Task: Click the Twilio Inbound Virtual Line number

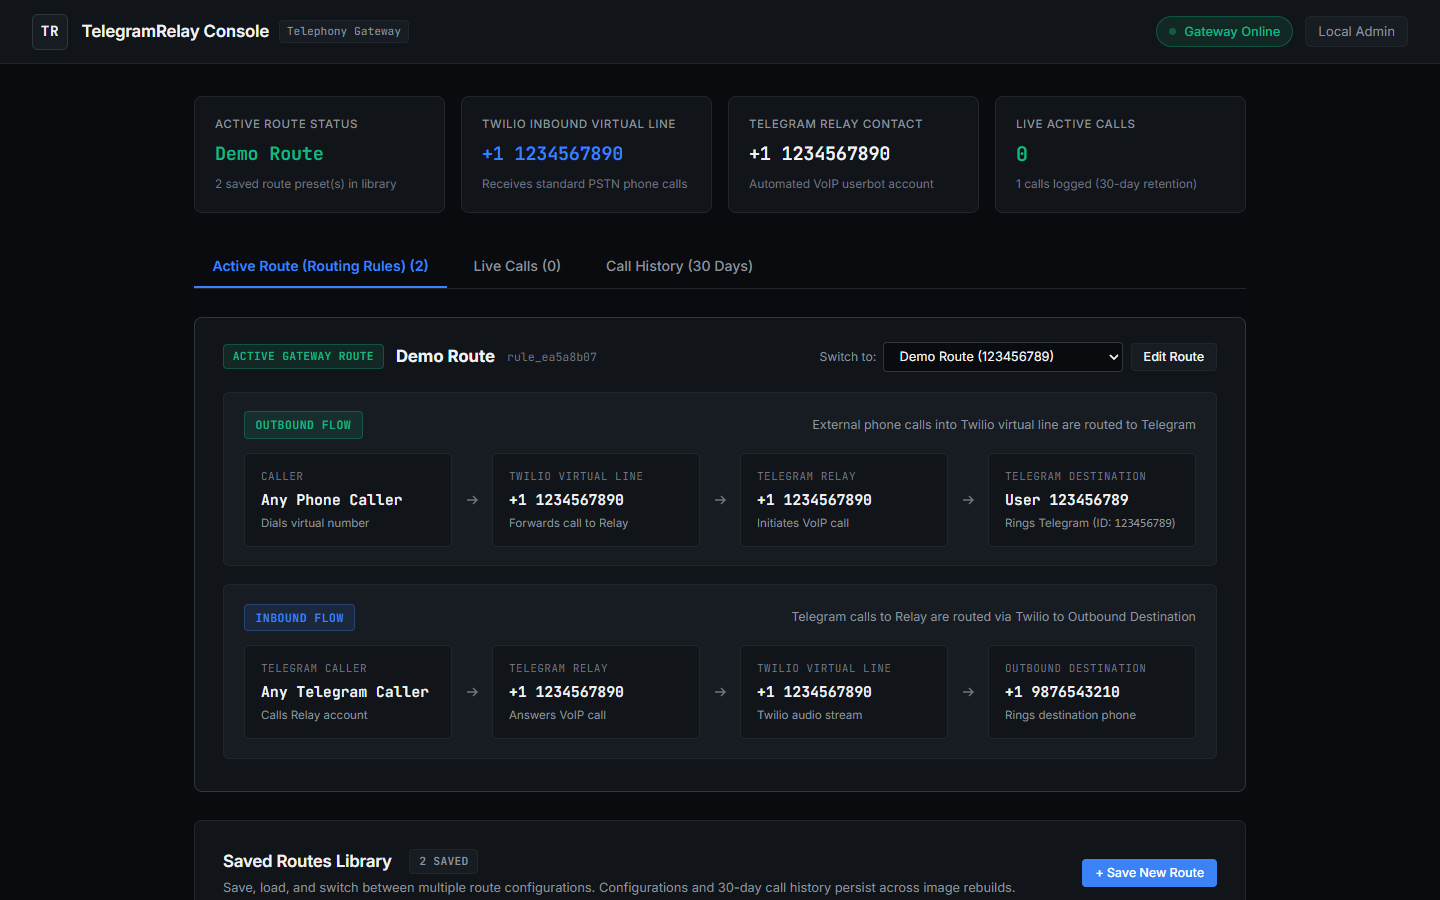Action: [552, 154]
